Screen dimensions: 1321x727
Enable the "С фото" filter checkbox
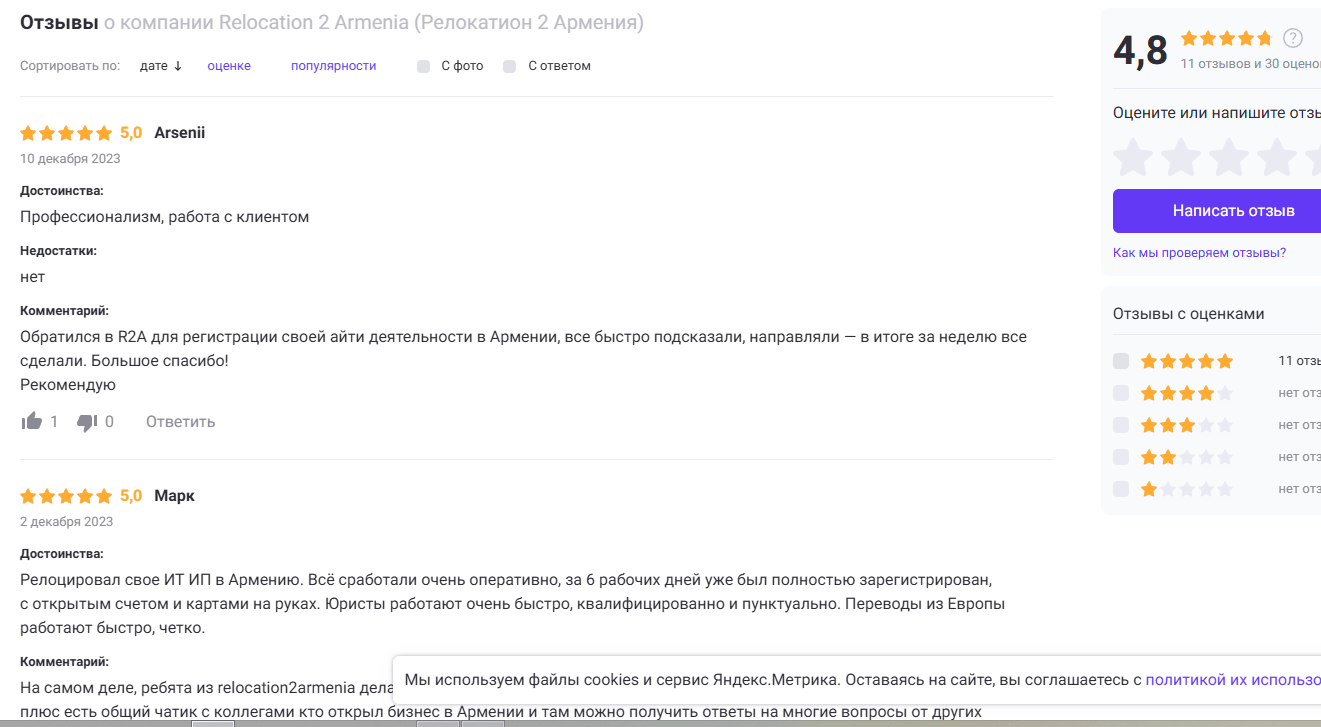click(424, 66)
